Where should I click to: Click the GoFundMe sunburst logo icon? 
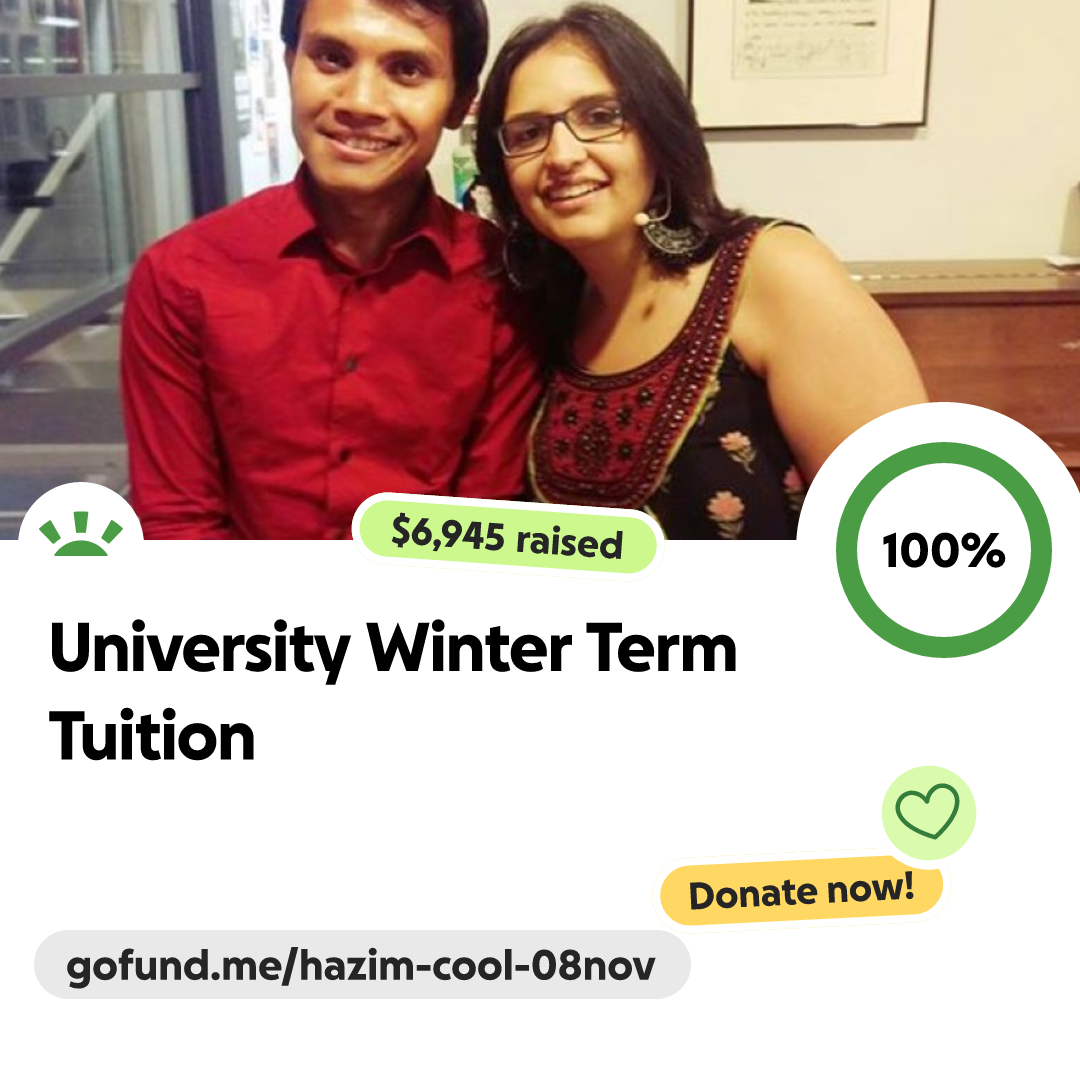coord(81,534)
